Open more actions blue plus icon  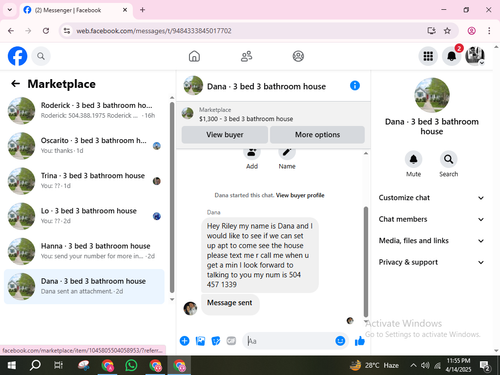point(185,341)
